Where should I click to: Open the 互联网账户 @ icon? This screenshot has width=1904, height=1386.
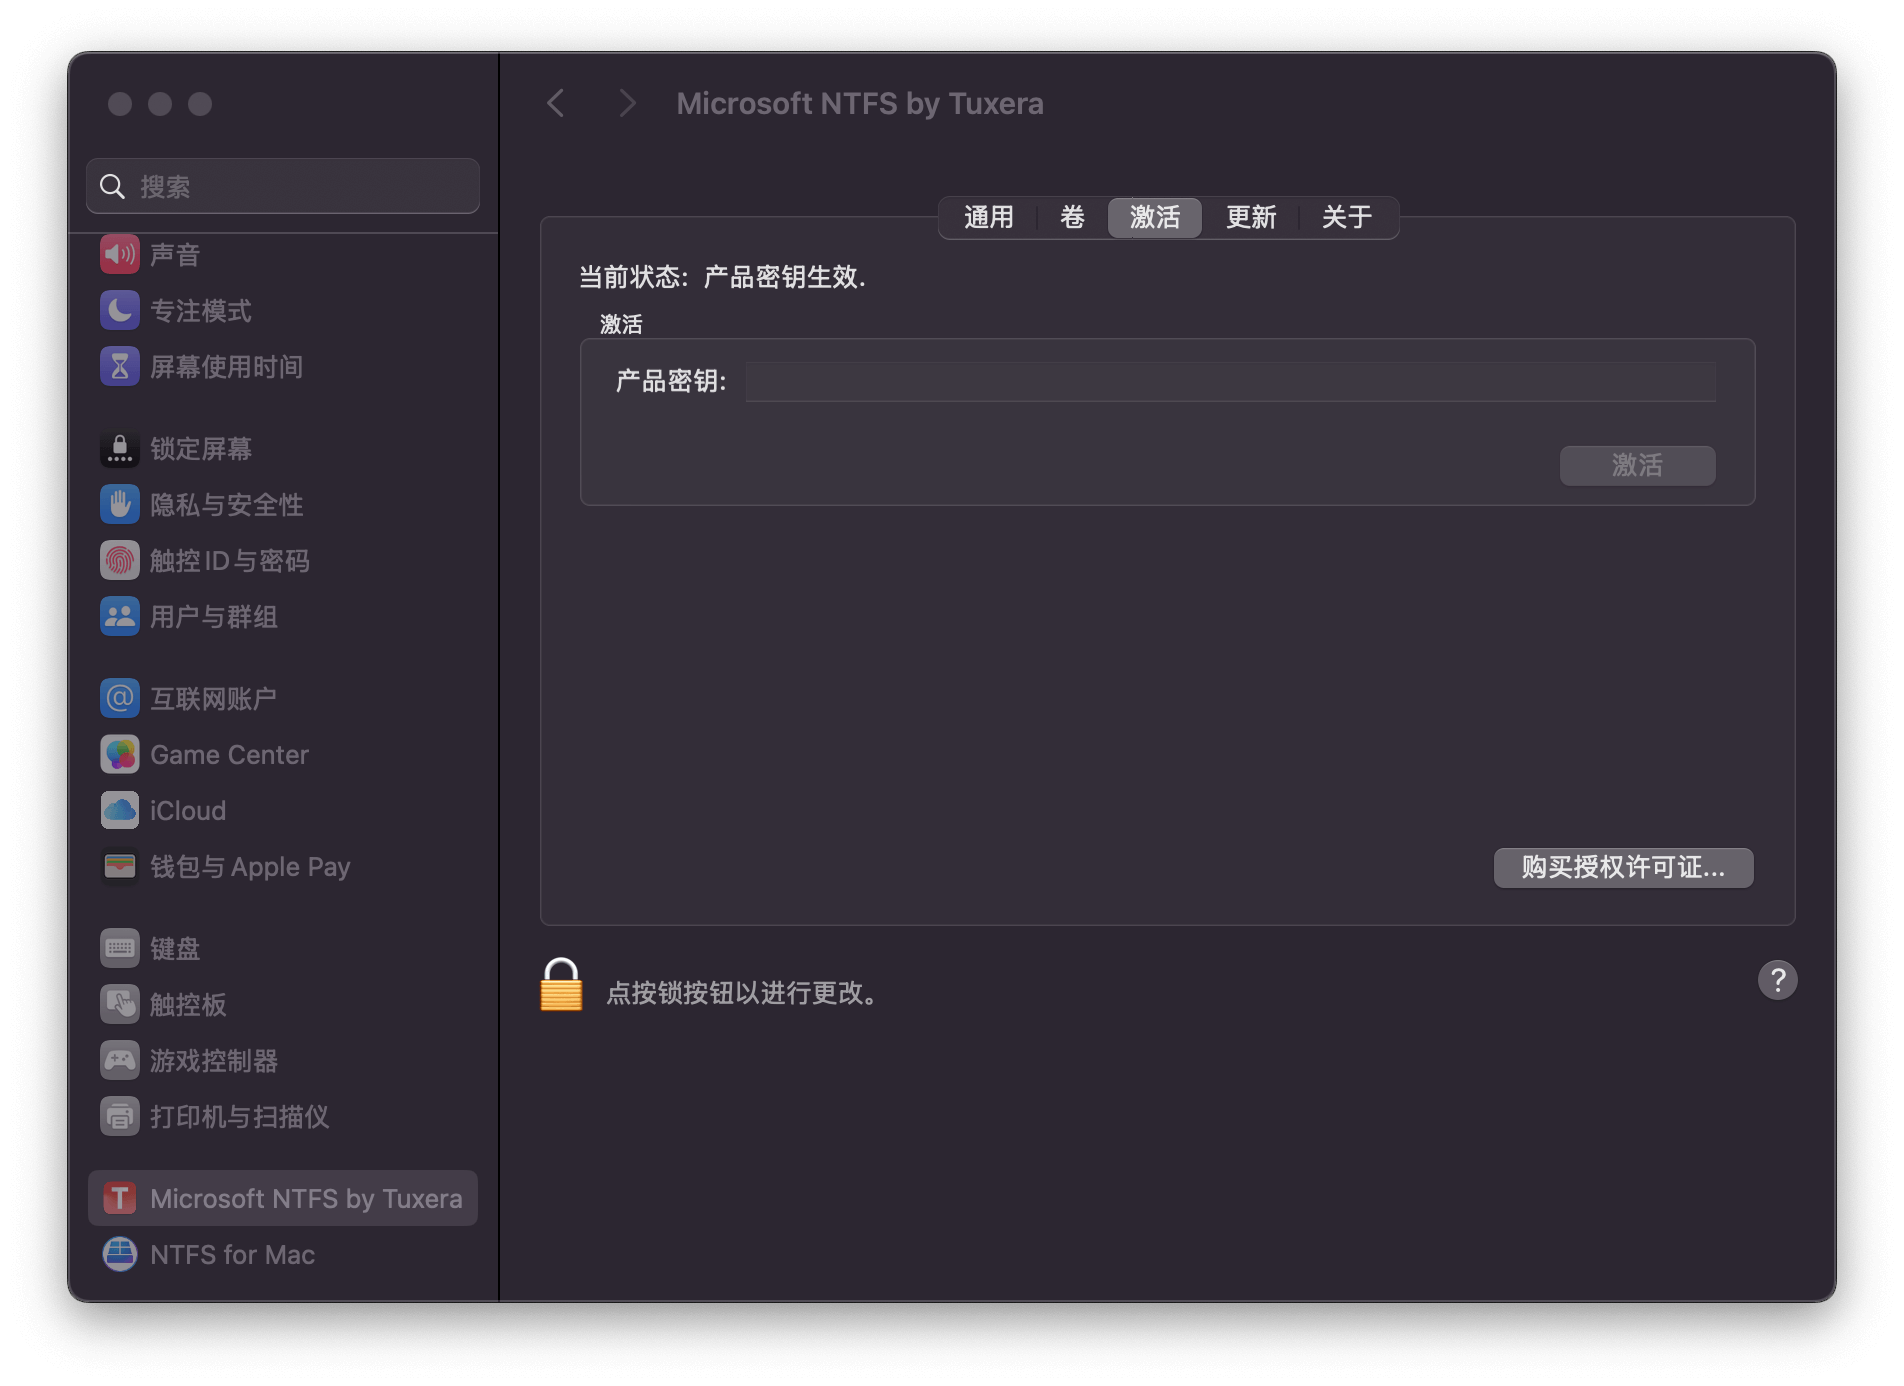click(120, 698)
